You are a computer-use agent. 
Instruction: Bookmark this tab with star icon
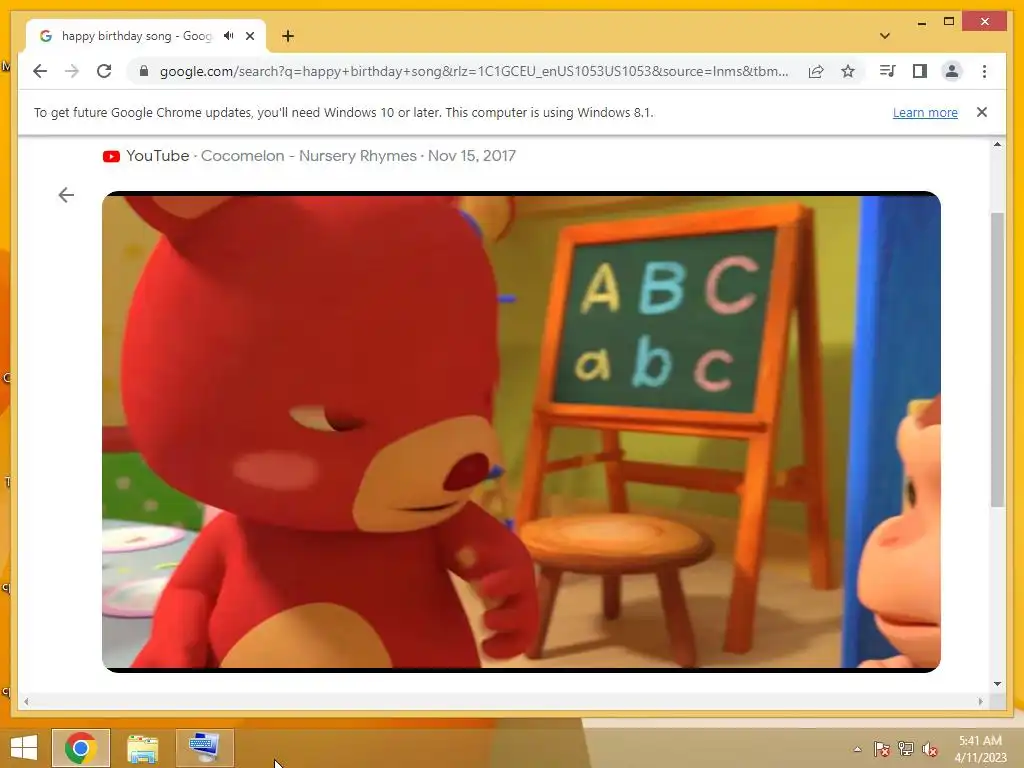tap(848, 71)
